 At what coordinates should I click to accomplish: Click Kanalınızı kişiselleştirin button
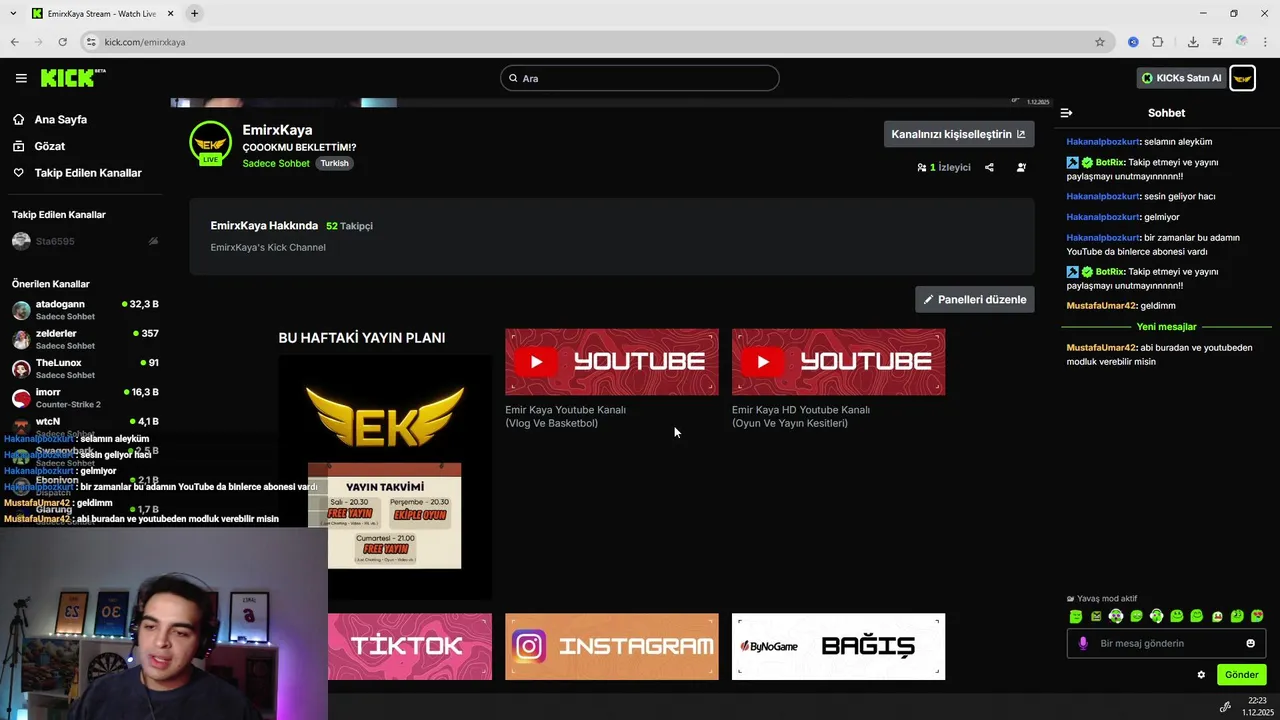pos(959,134)
